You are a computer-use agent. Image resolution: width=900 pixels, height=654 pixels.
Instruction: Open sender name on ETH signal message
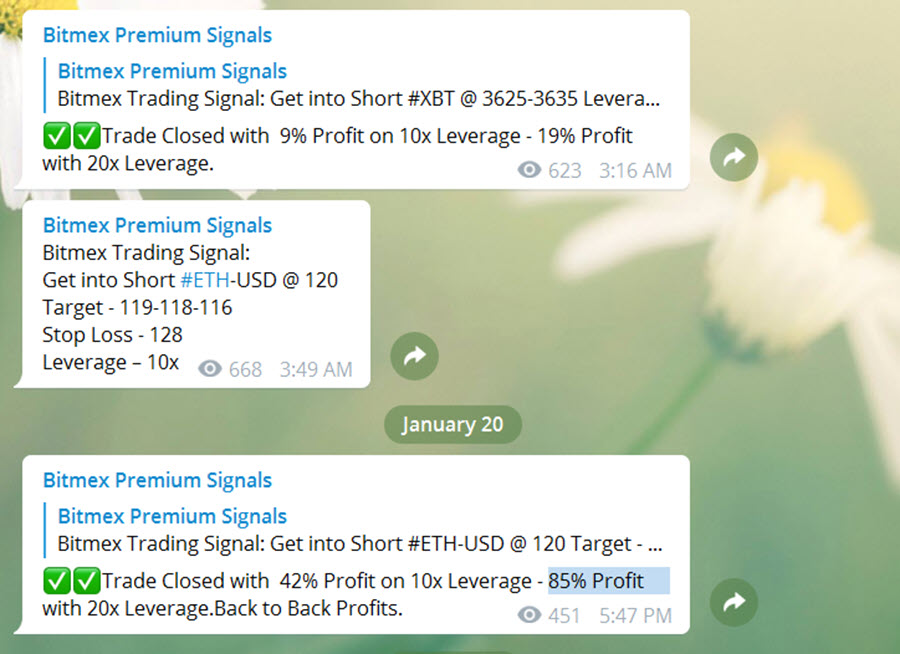(x=157, y=225)
